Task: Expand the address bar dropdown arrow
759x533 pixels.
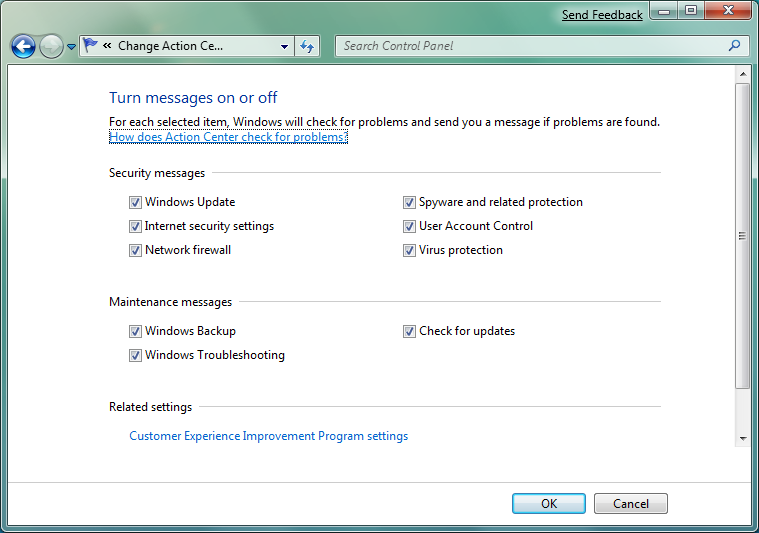Action: coord(285,46)
